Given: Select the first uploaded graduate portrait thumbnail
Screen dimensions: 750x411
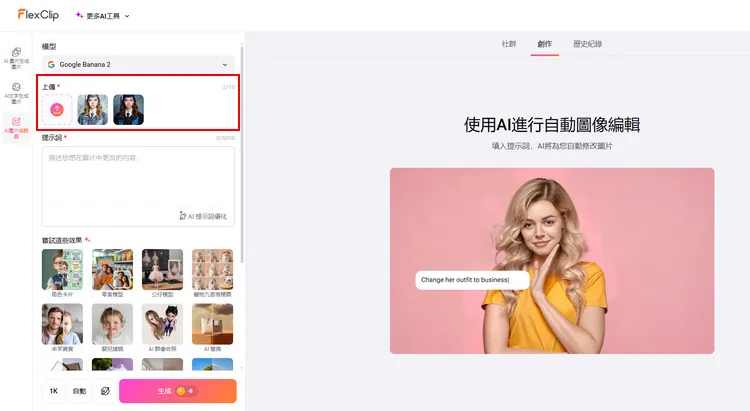Looking at the screenshot, I should [x=93, y=109].
